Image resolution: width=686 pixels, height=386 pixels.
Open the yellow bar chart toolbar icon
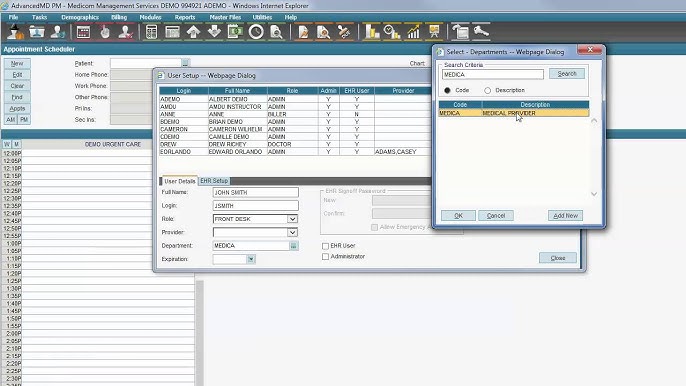click(371, 32)
